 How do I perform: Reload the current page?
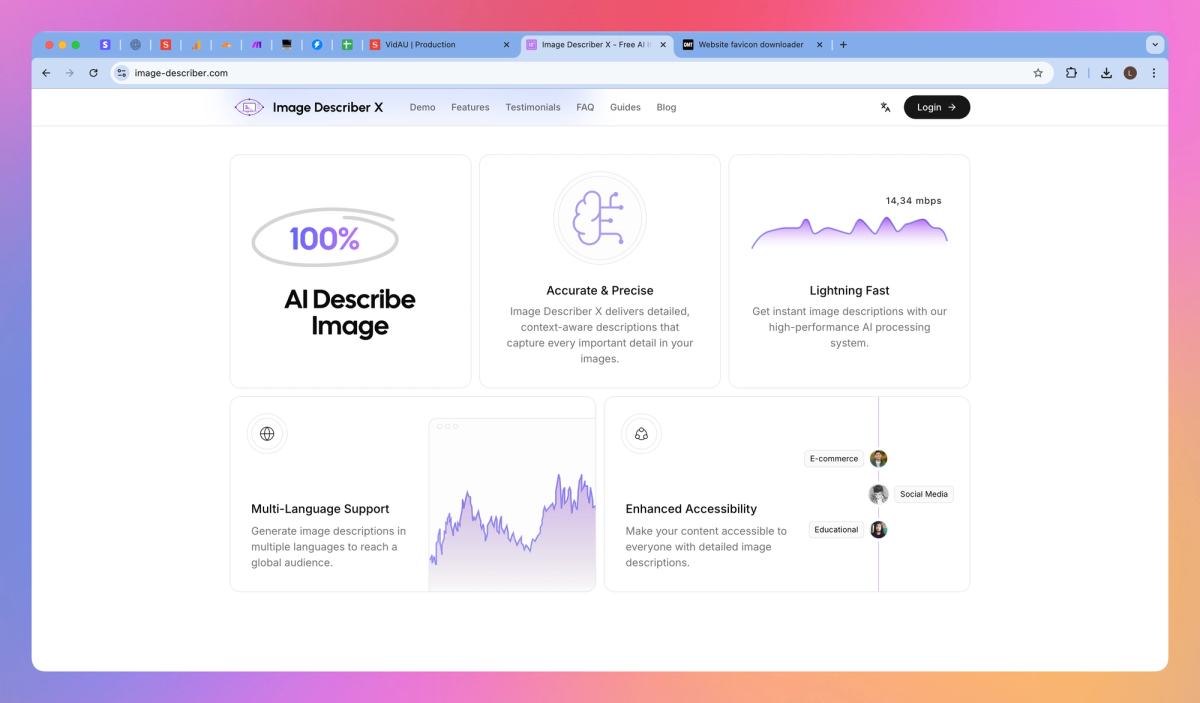click(x=94, y=73)
